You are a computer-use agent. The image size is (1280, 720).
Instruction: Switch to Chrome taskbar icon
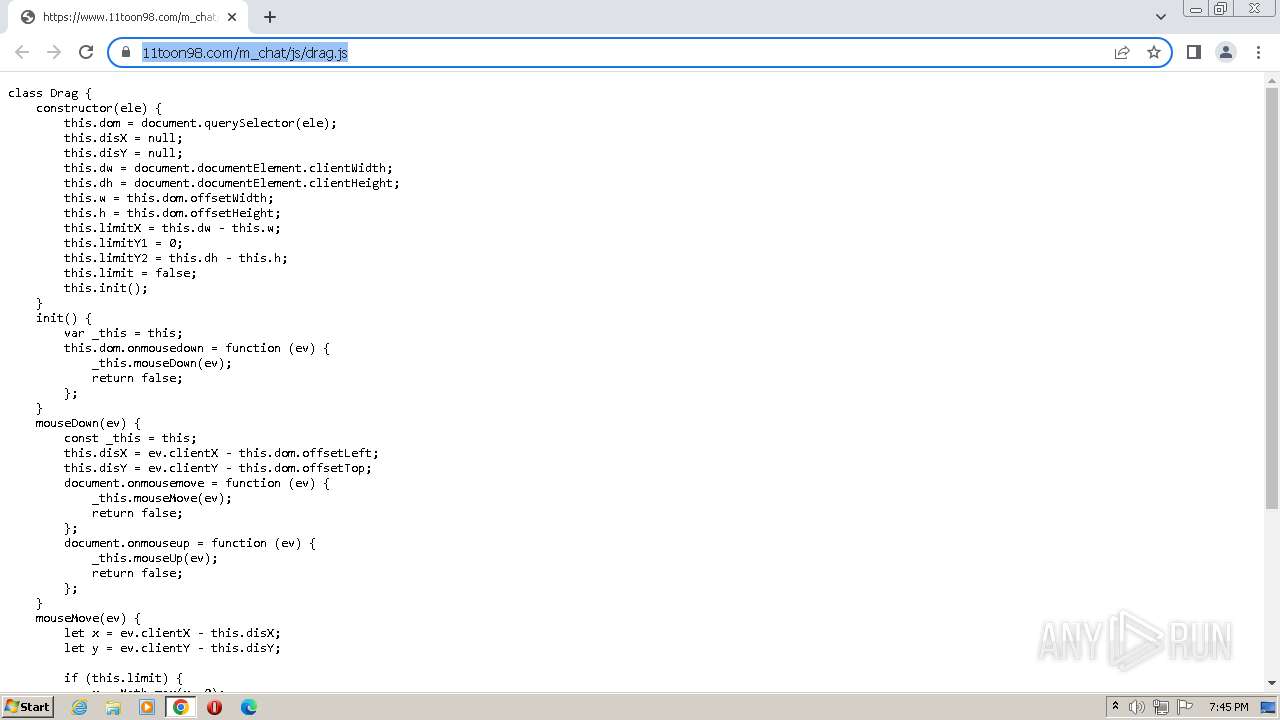[181, 707]
